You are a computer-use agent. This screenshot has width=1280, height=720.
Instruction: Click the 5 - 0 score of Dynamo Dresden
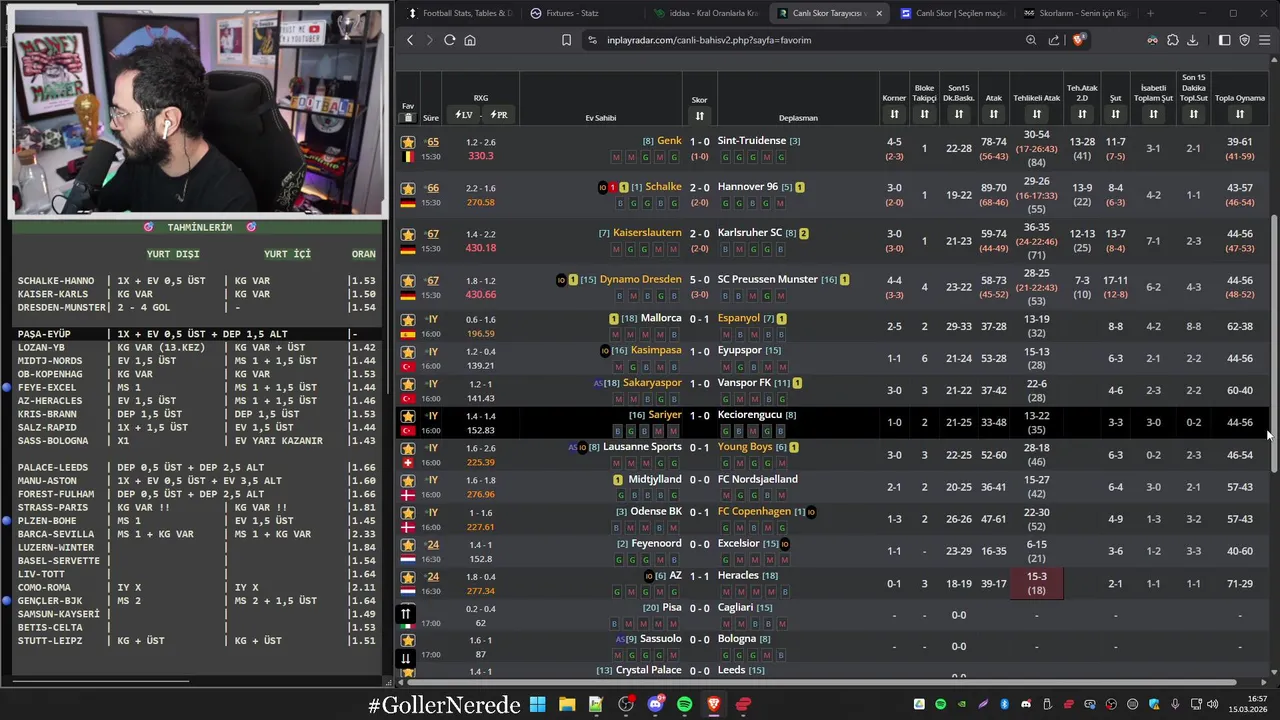click(x=699, y=279)
